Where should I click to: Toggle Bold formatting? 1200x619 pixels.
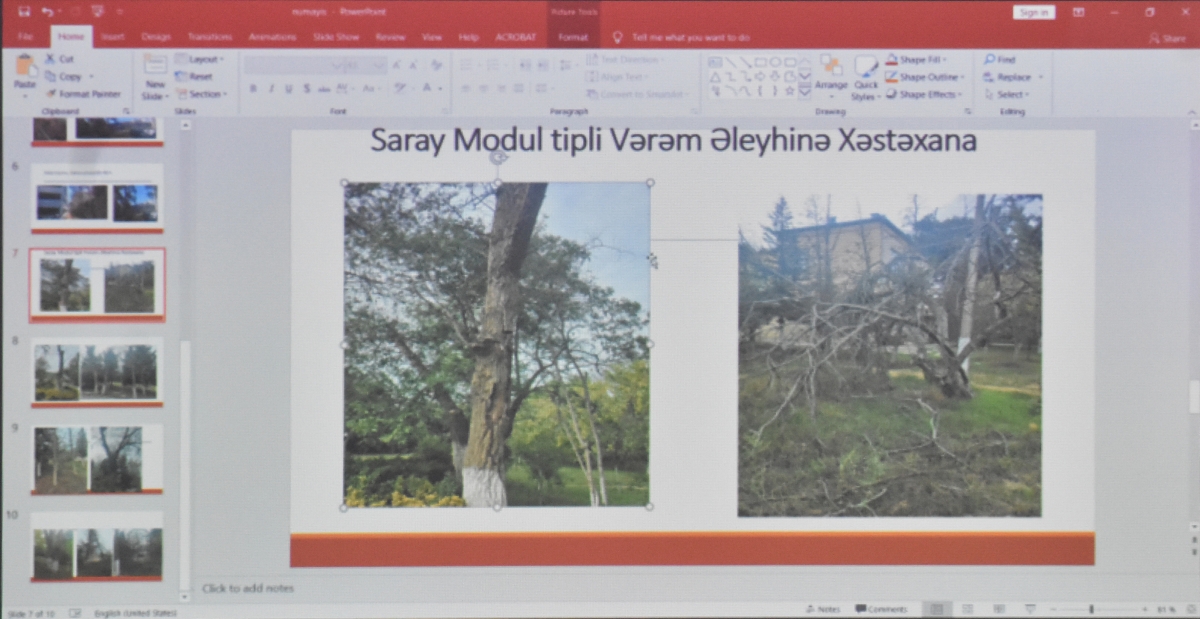(253, 89)
